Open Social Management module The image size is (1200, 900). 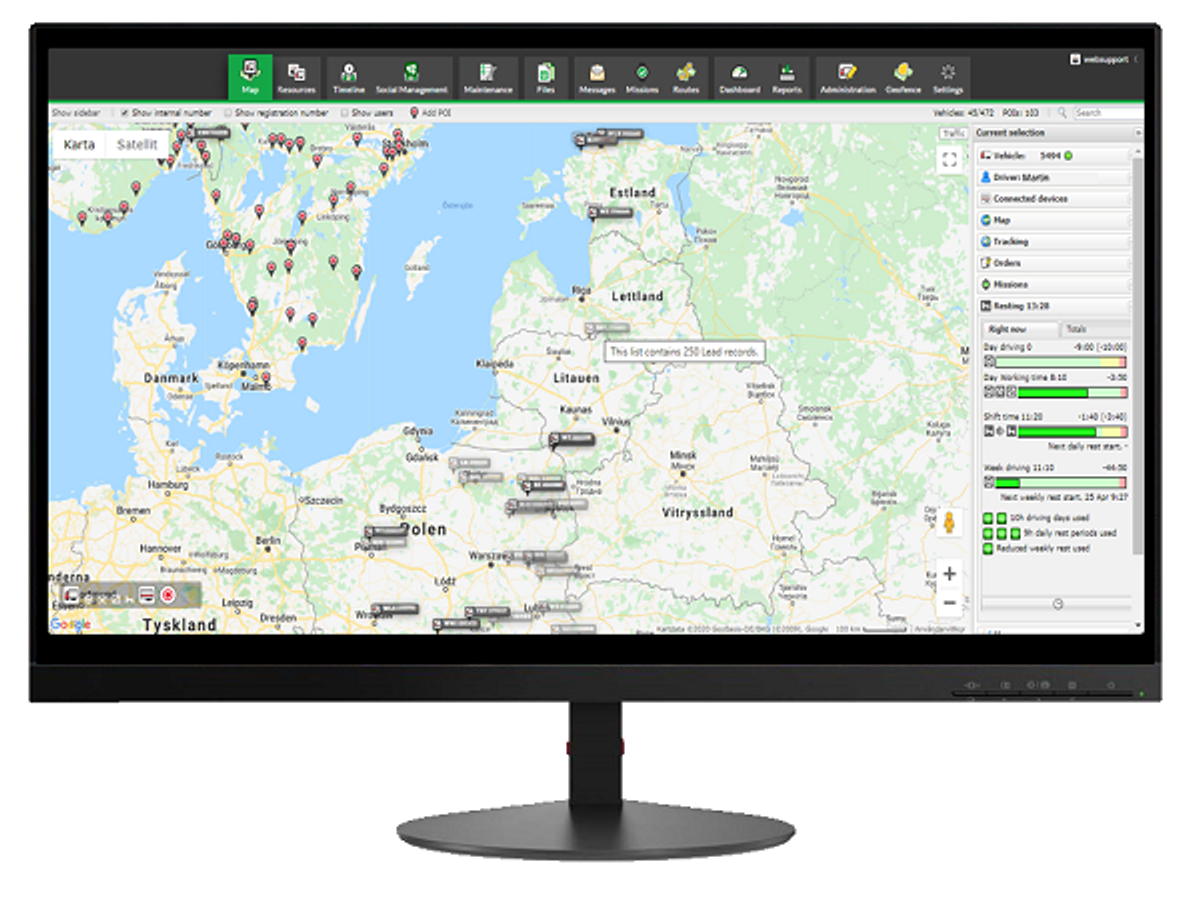pos(411,77)
